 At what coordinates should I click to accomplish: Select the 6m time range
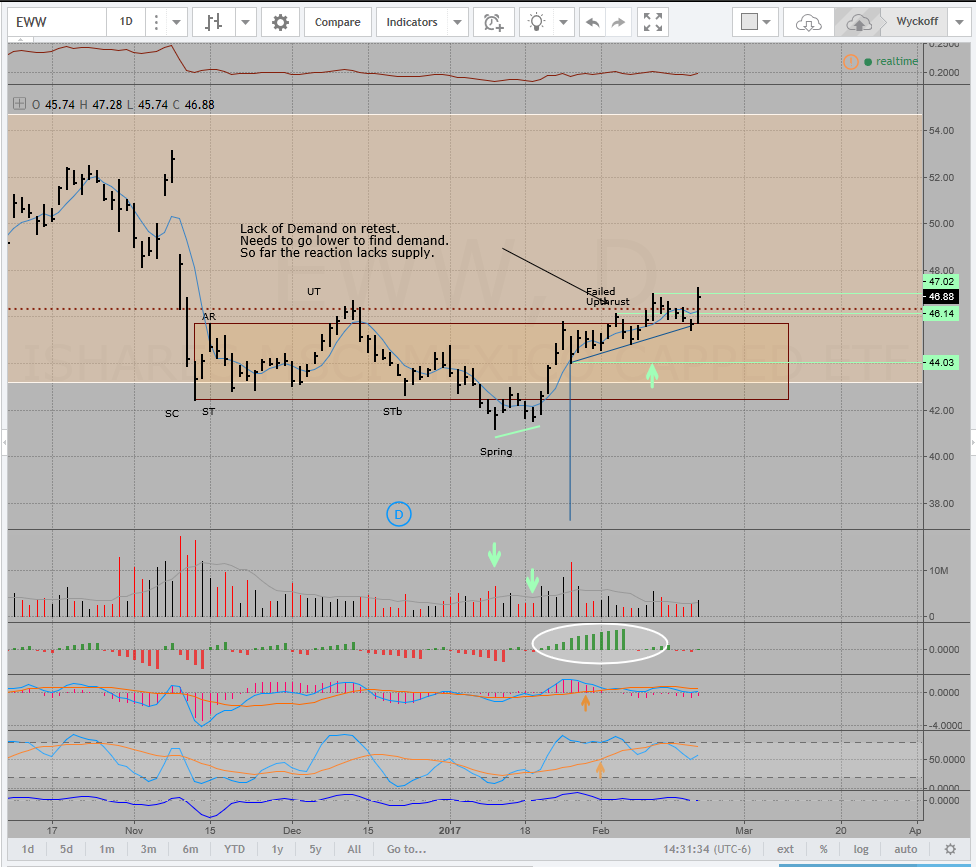coord(190,849)
